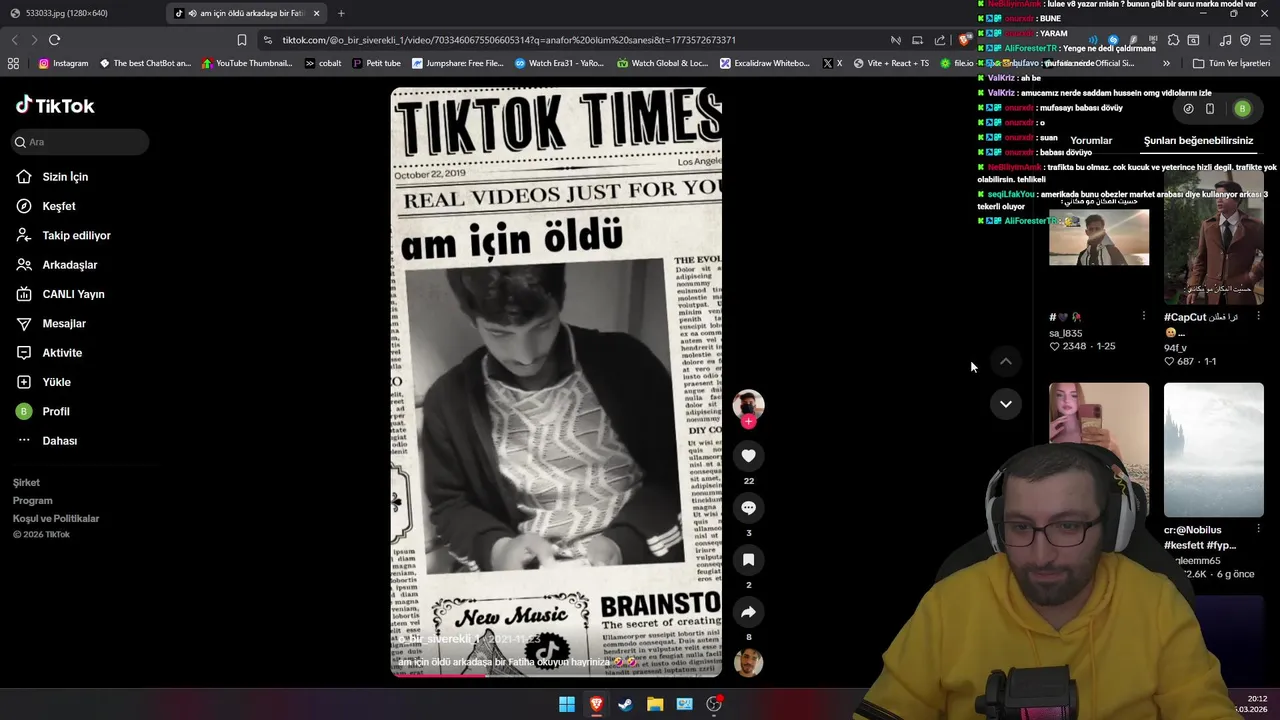The image size is (1280, 720).
Task: Open options menu for sa_l835 video
Action: tap(1144, 316)
